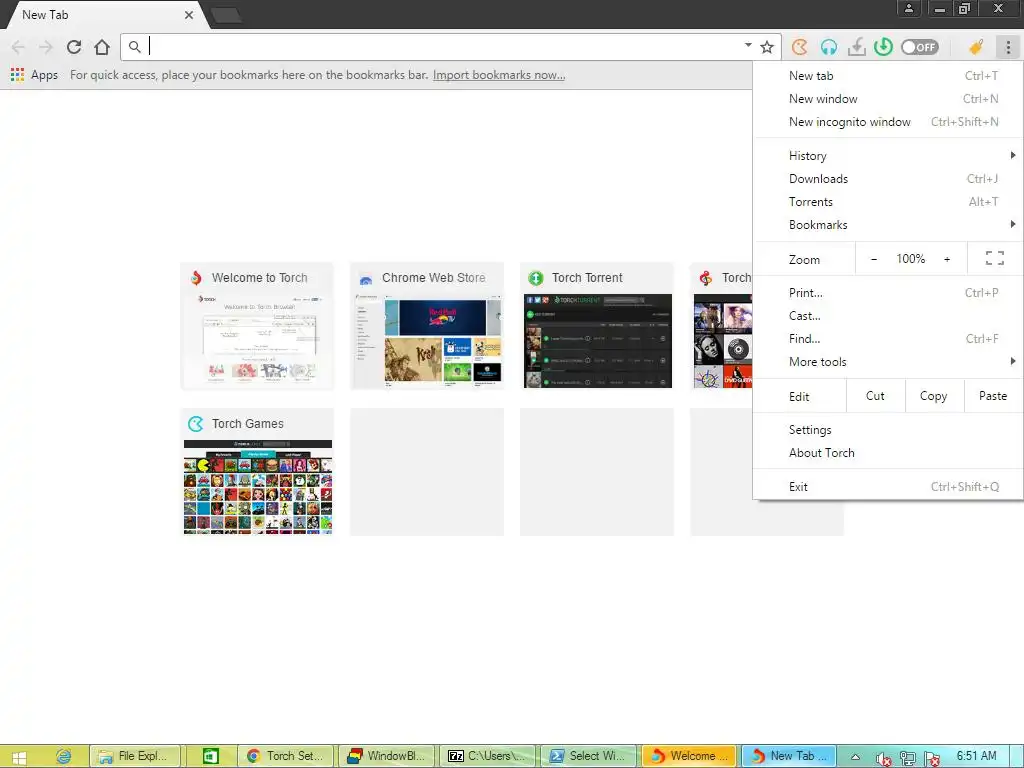Screen dimensions: 1024x768
Task: Click the volume tray icon
Action: point(883,758)
